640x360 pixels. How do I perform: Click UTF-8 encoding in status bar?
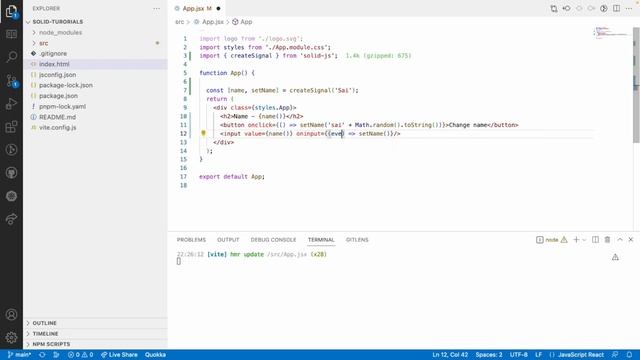pyautogui.click(x=518, y=355)
